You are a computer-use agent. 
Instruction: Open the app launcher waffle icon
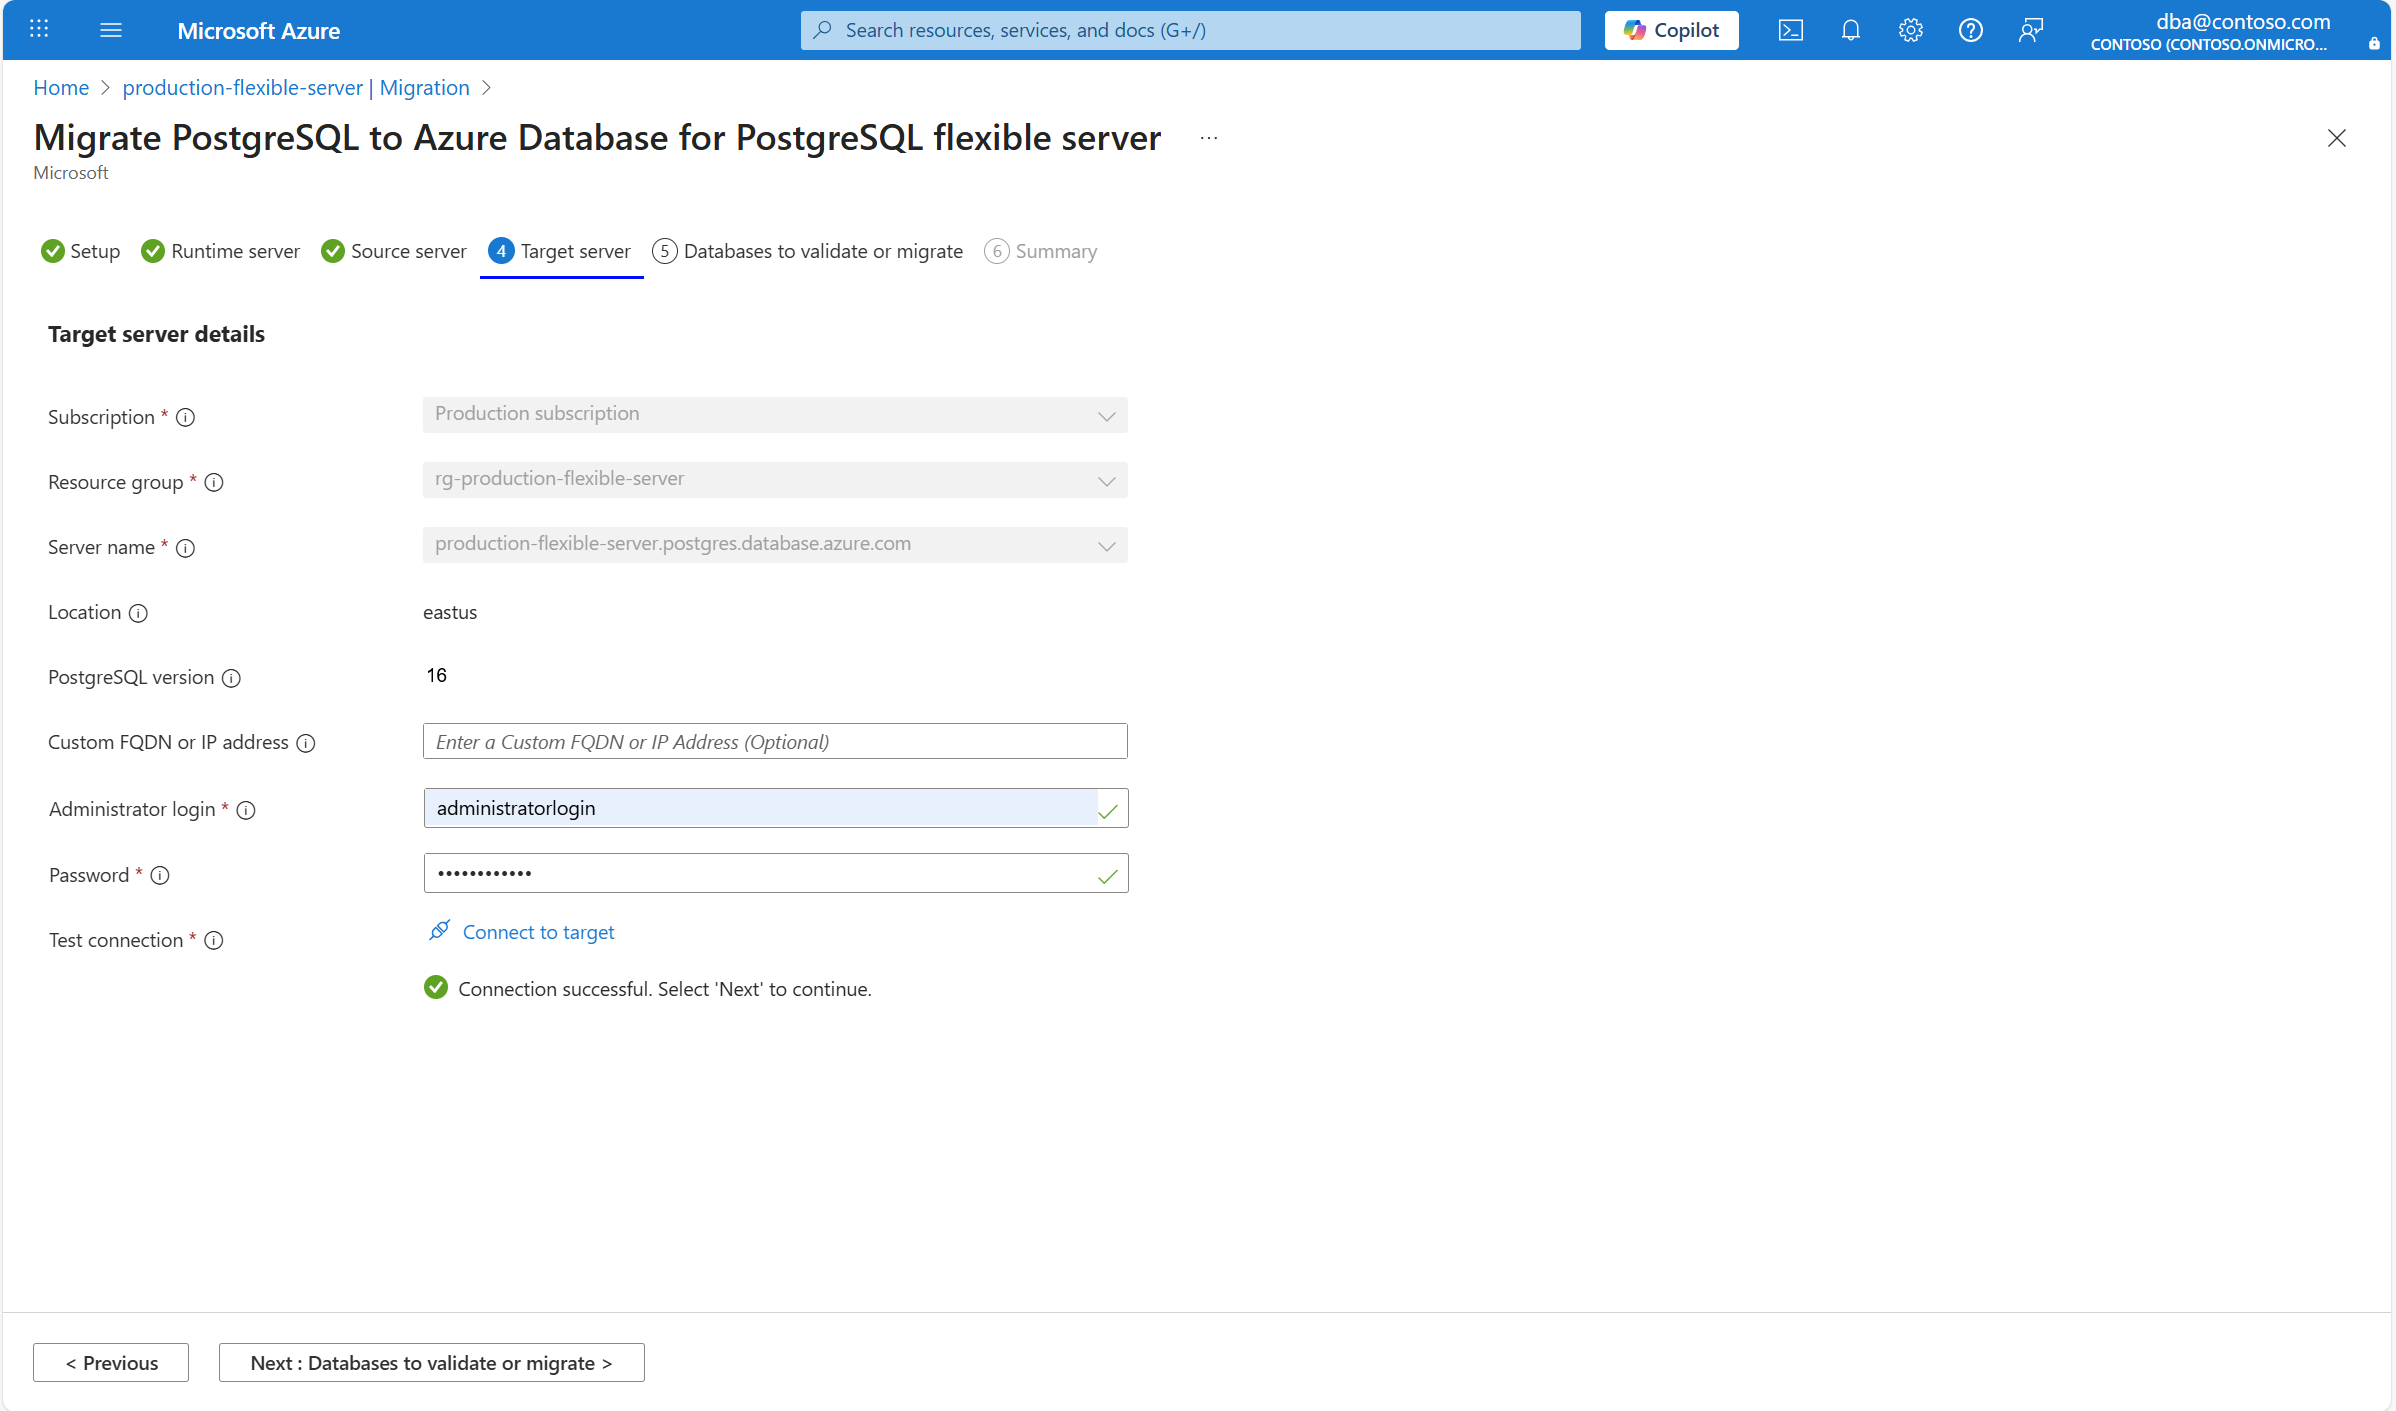click(x=39, y=29)
